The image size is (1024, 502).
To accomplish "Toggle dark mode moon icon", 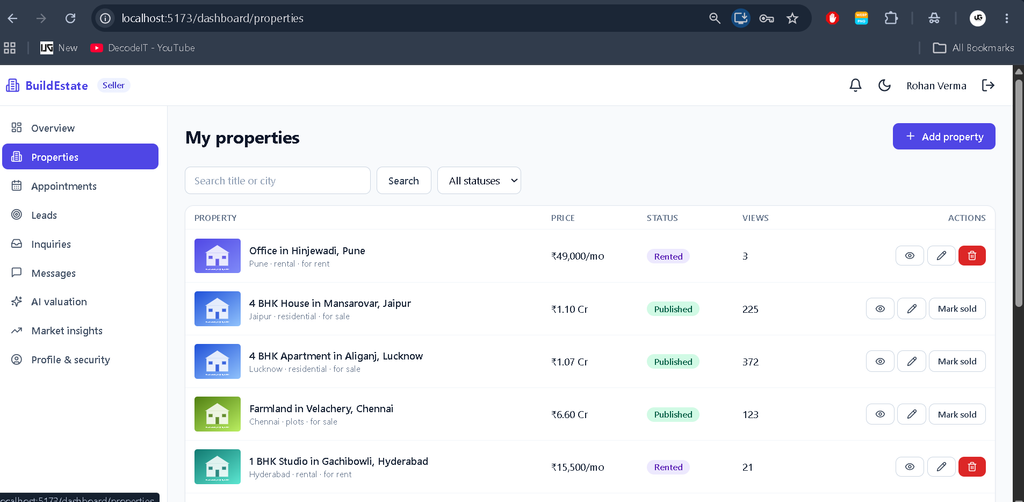I will click(884, 86).
